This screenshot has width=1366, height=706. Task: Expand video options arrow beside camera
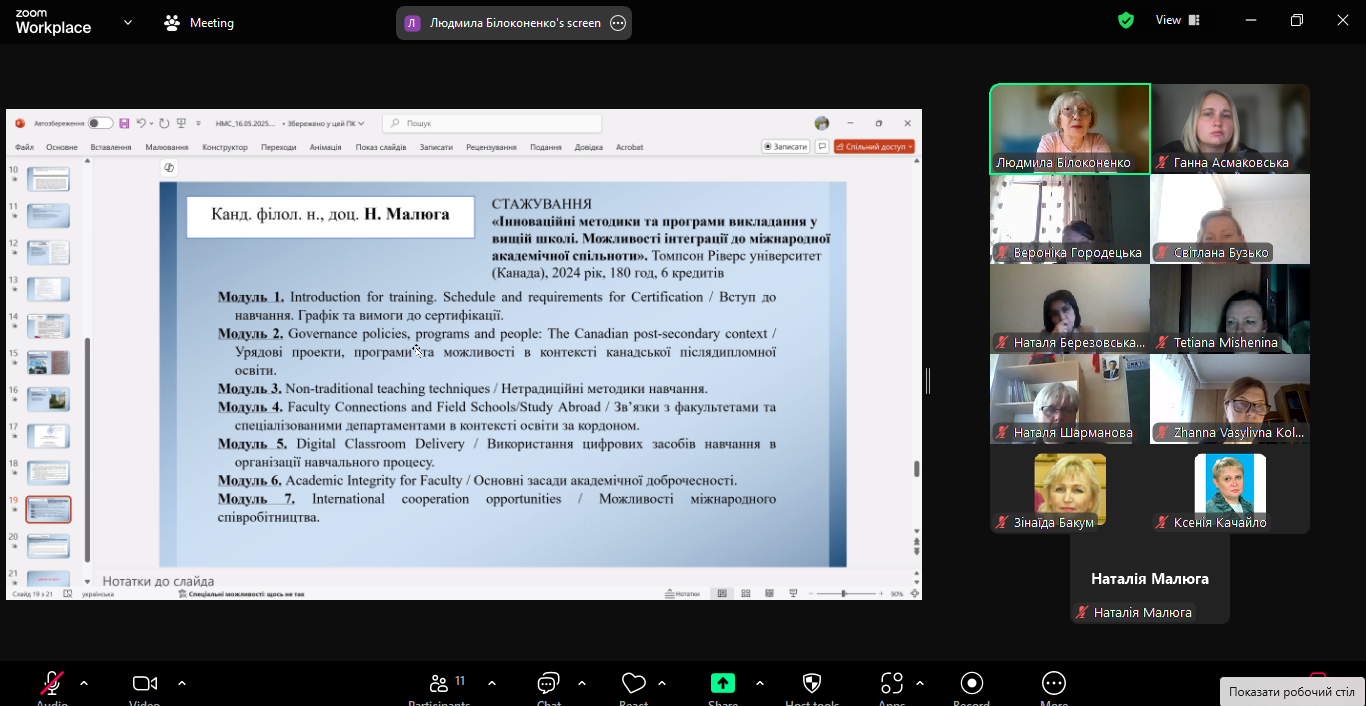(x=182, y=684)
